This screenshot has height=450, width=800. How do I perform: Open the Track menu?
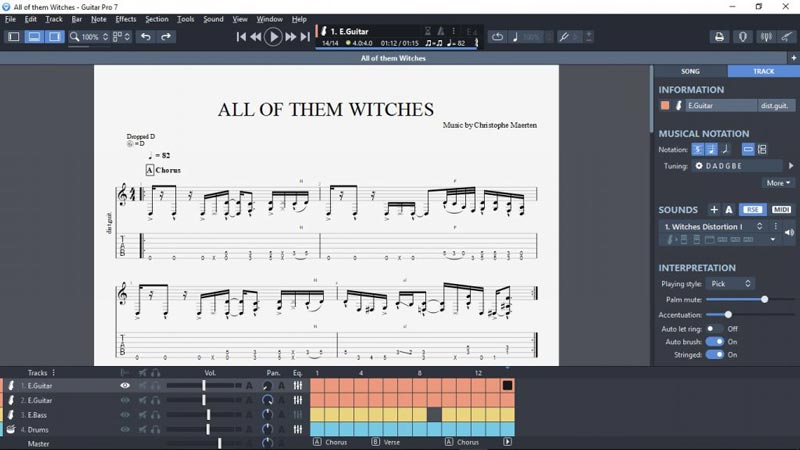(54, 19)
